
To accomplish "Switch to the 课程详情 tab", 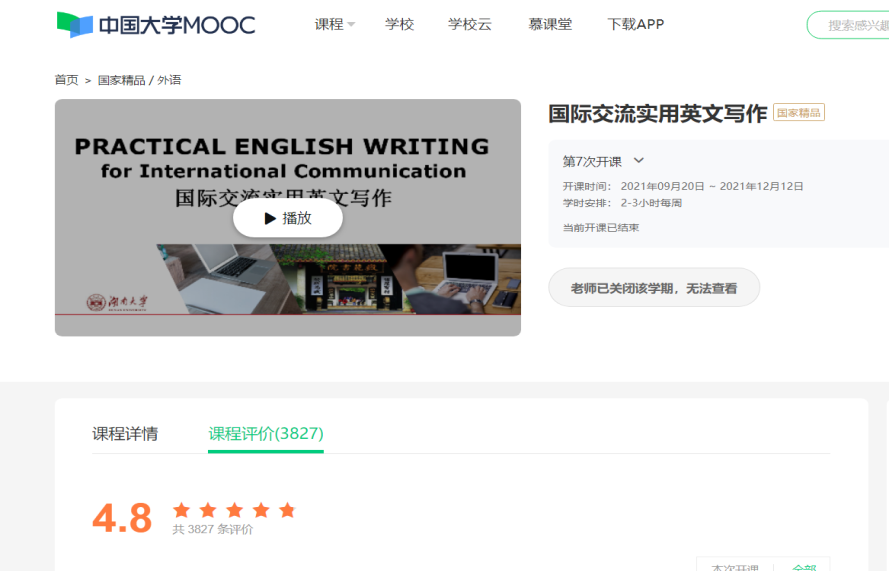I will 125,434.
